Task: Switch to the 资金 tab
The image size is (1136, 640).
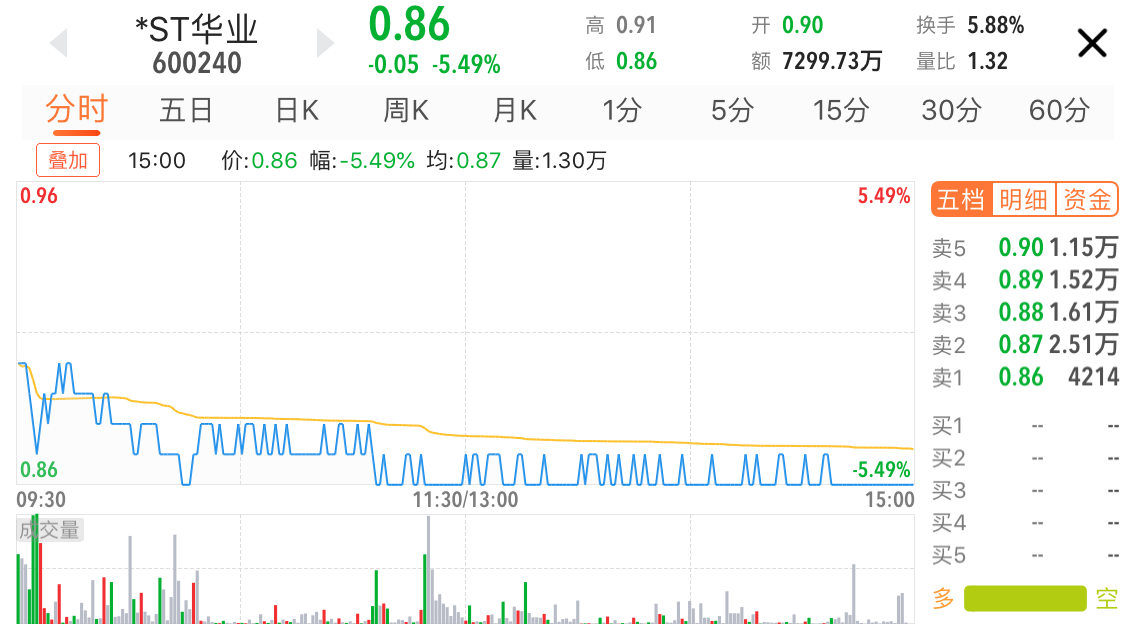Action: click(x=1087, y=199)
